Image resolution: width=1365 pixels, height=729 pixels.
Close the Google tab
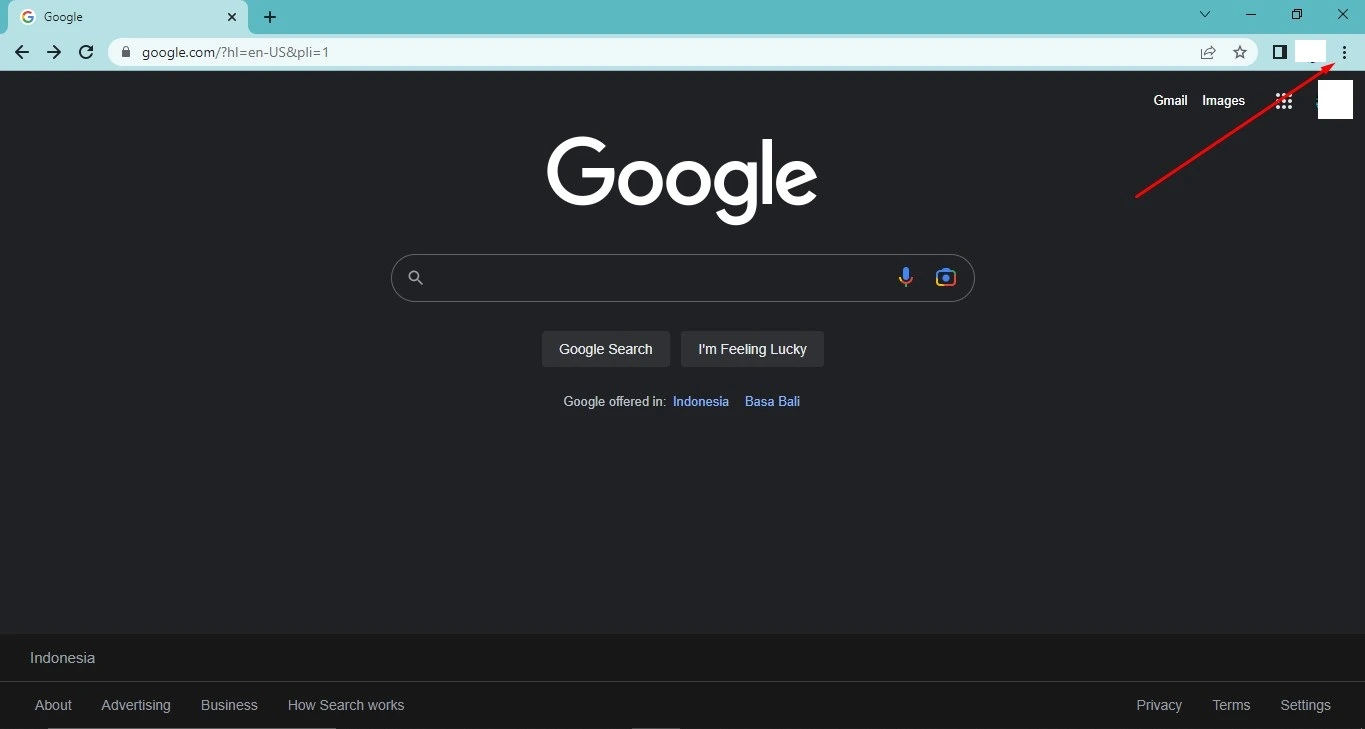point(232,17)
